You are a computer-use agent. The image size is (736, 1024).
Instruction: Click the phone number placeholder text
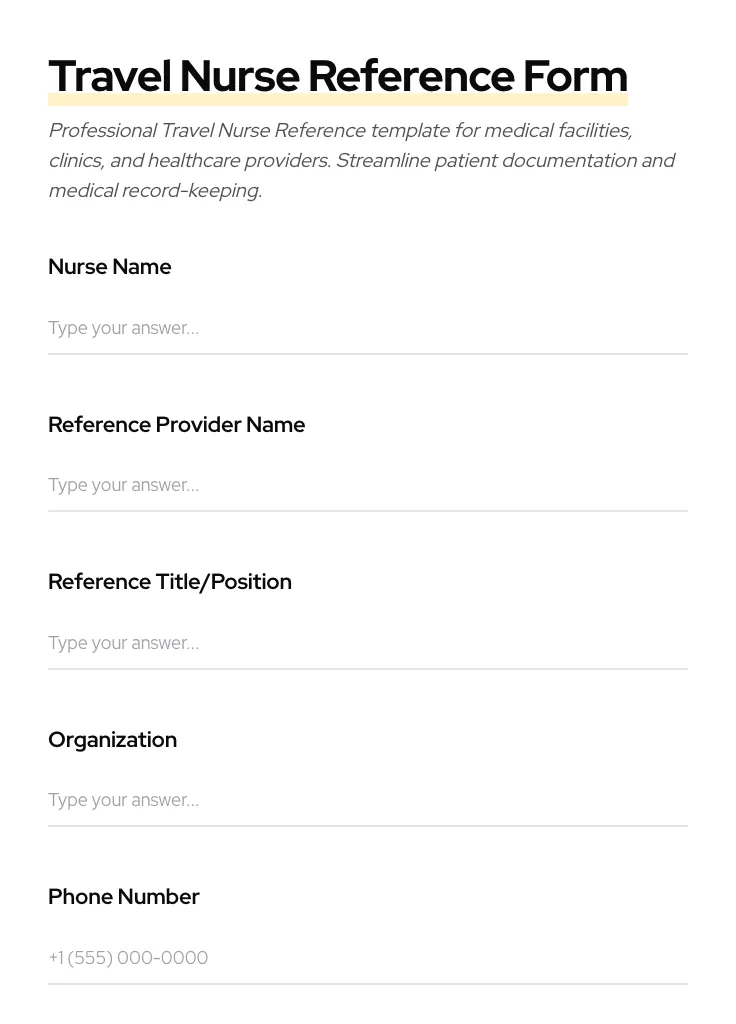128,958
